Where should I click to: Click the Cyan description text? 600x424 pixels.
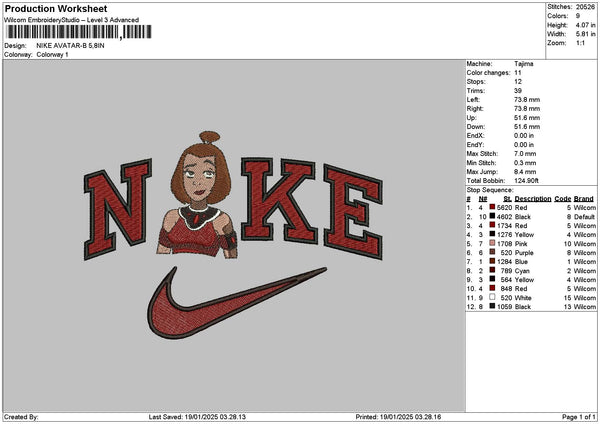(x=522, y=271)
